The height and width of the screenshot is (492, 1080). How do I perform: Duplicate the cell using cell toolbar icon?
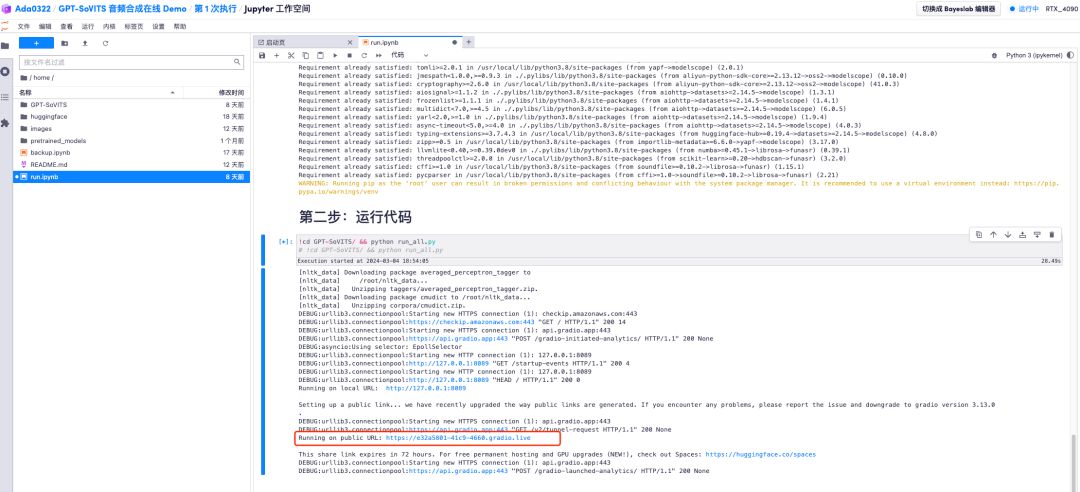coord(979,235)
